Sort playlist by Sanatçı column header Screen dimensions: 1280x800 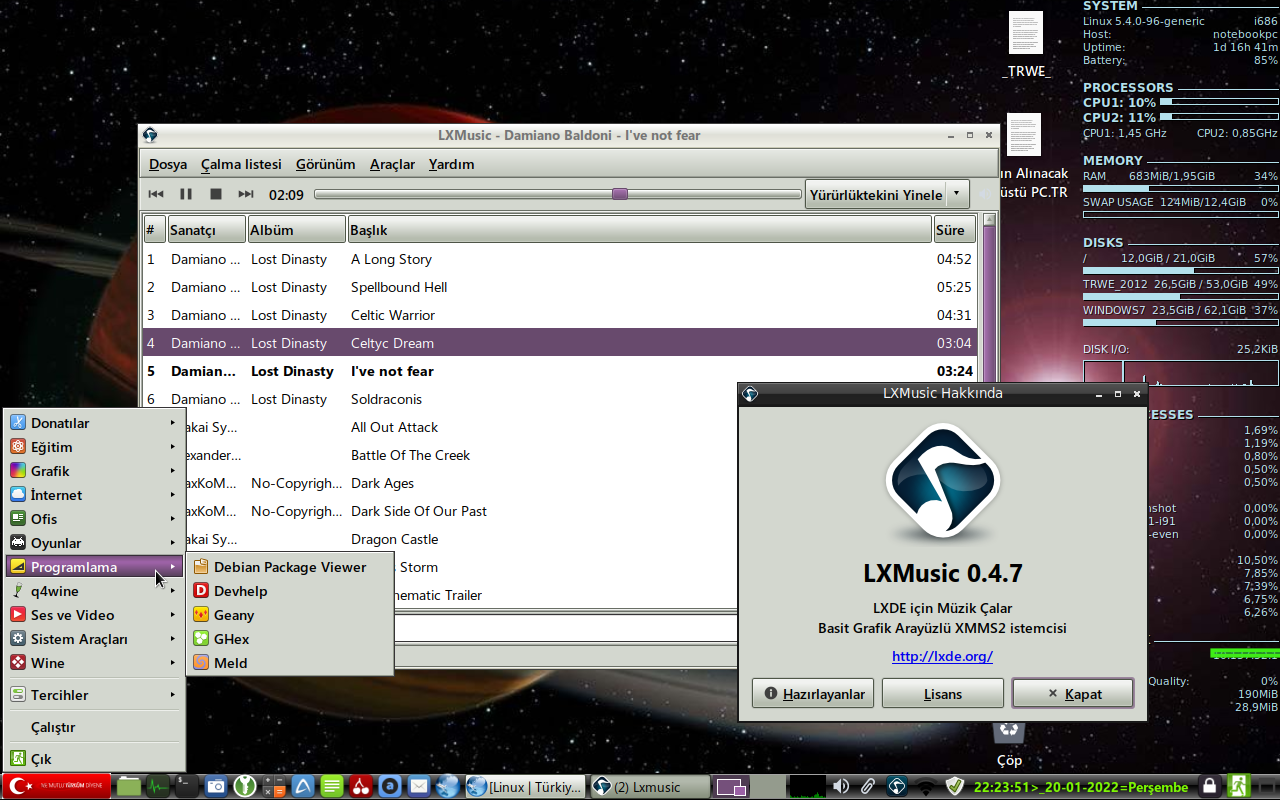(207, 230)
